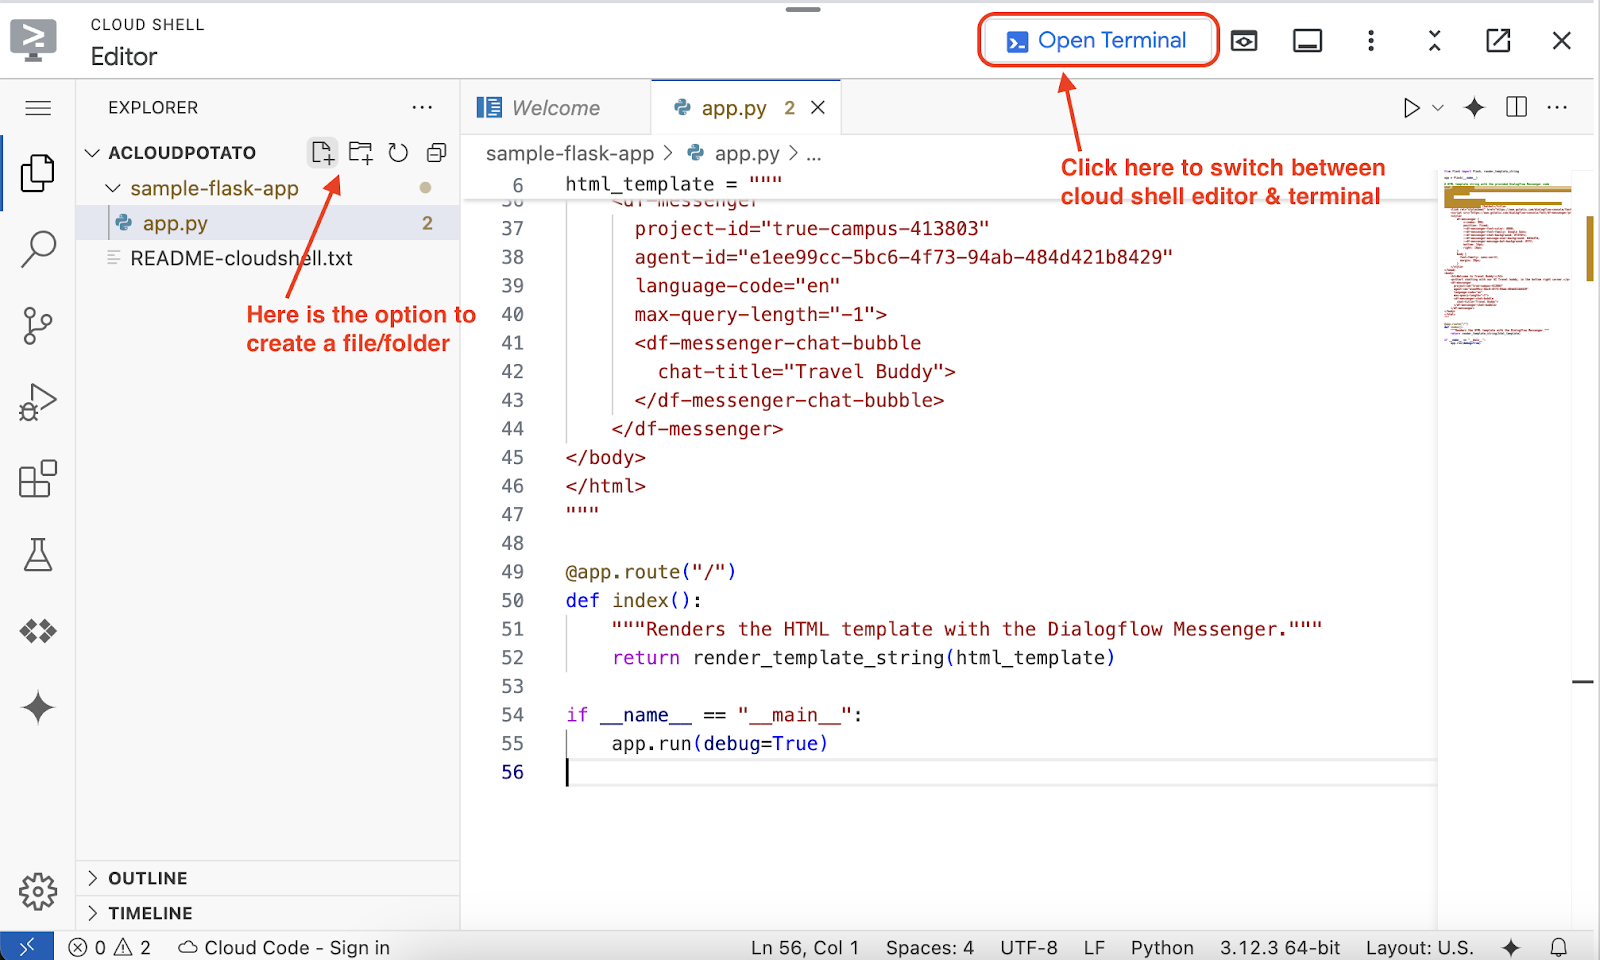This screenshot has width=1600, height=960.
Task: Open the Run dropdown arrow
Action: pos(1438,108)
